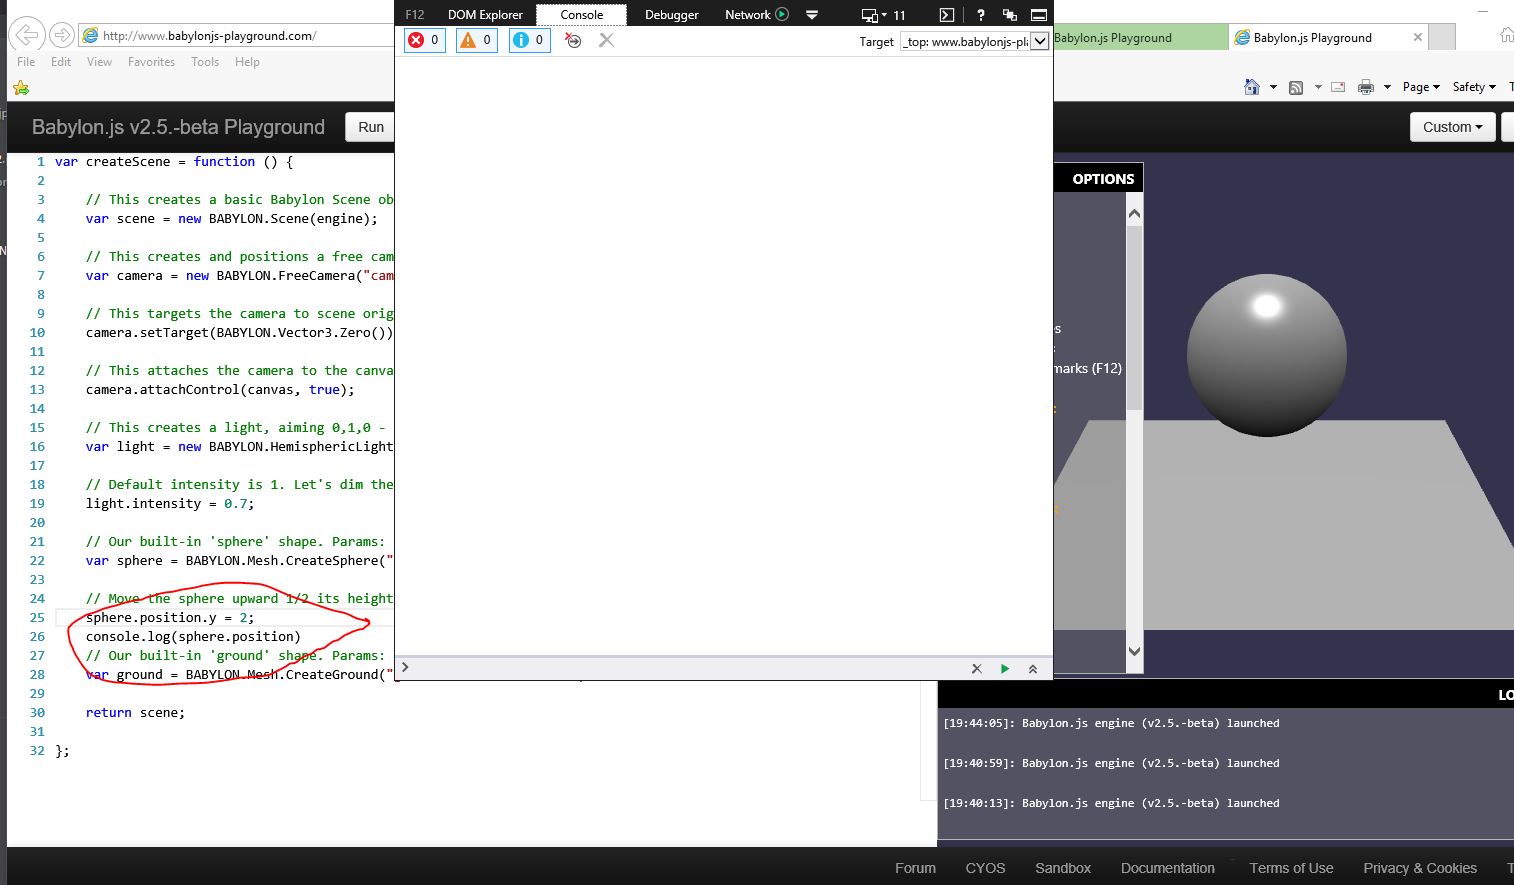Open the Tools menu
This screenshot has height=885, width=1514.
pos(205,62)
